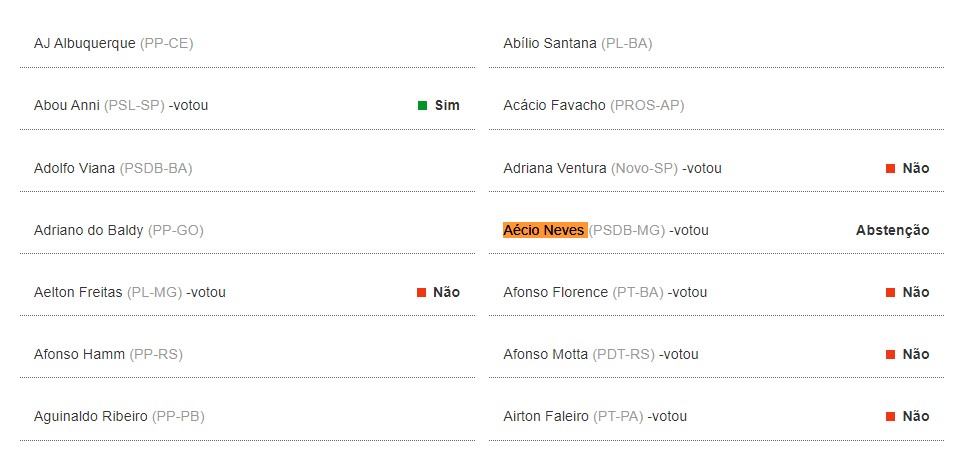Click Abou Anni deputy name
The image size is (969, 465).
[66, 105]
